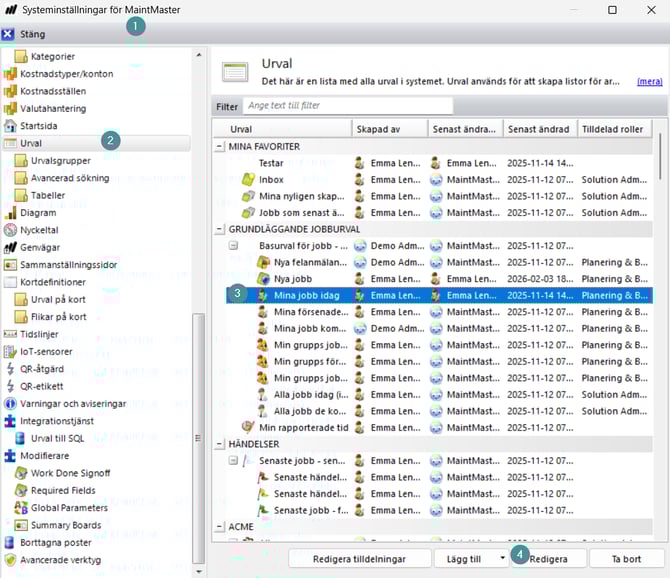Viewport: 670px width, 578px height.
Task: Click the Valutahantering icon
Action: click(x=11, y=109)
